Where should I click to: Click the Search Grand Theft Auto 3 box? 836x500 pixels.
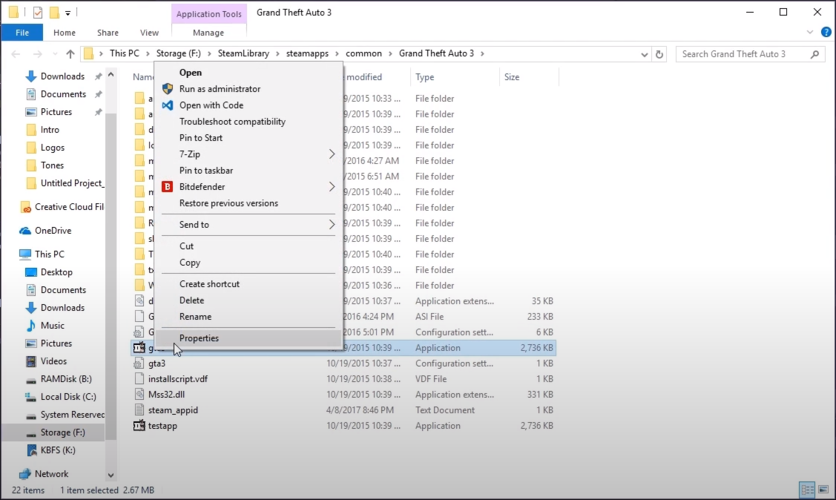click(x=745, y=54)
